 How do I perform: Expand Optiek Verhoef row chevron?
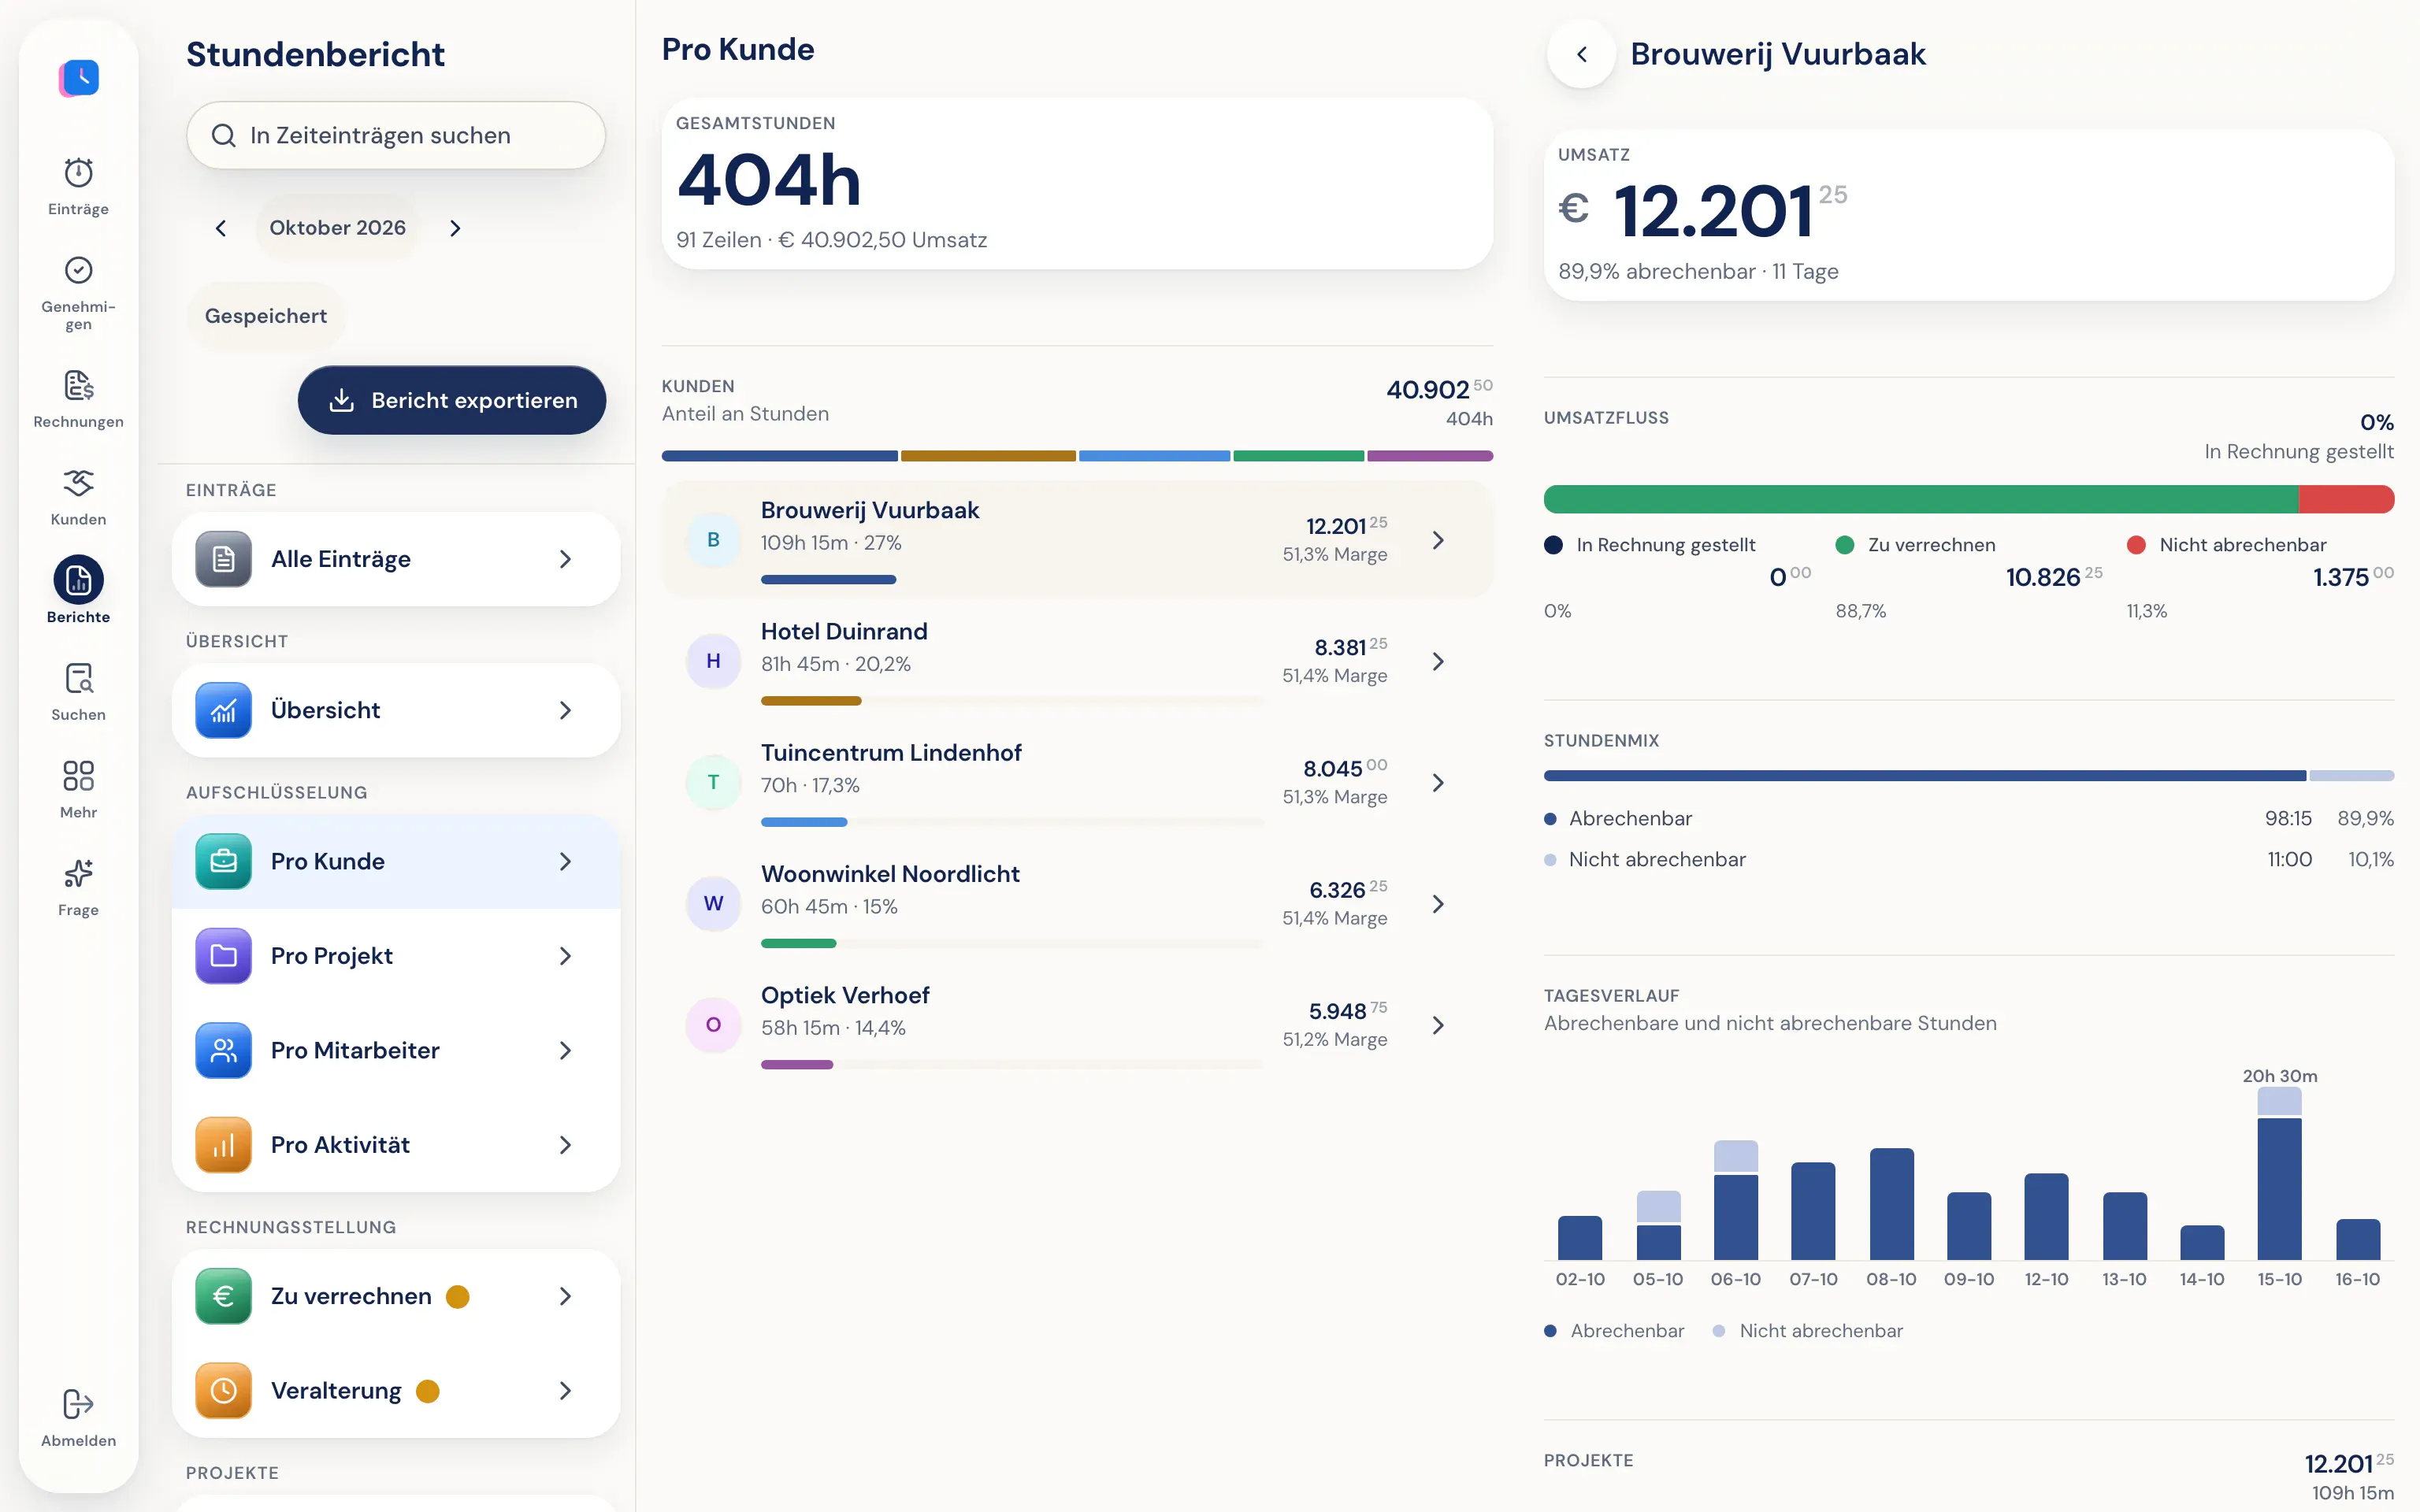click(x=1438, y=1025)
